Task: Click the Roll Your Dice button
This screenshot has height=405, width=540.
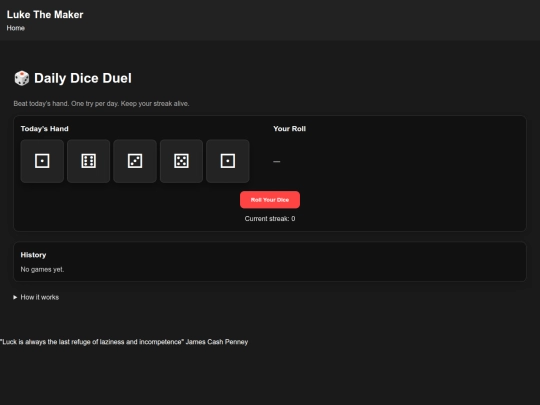Action: point(270,200)
